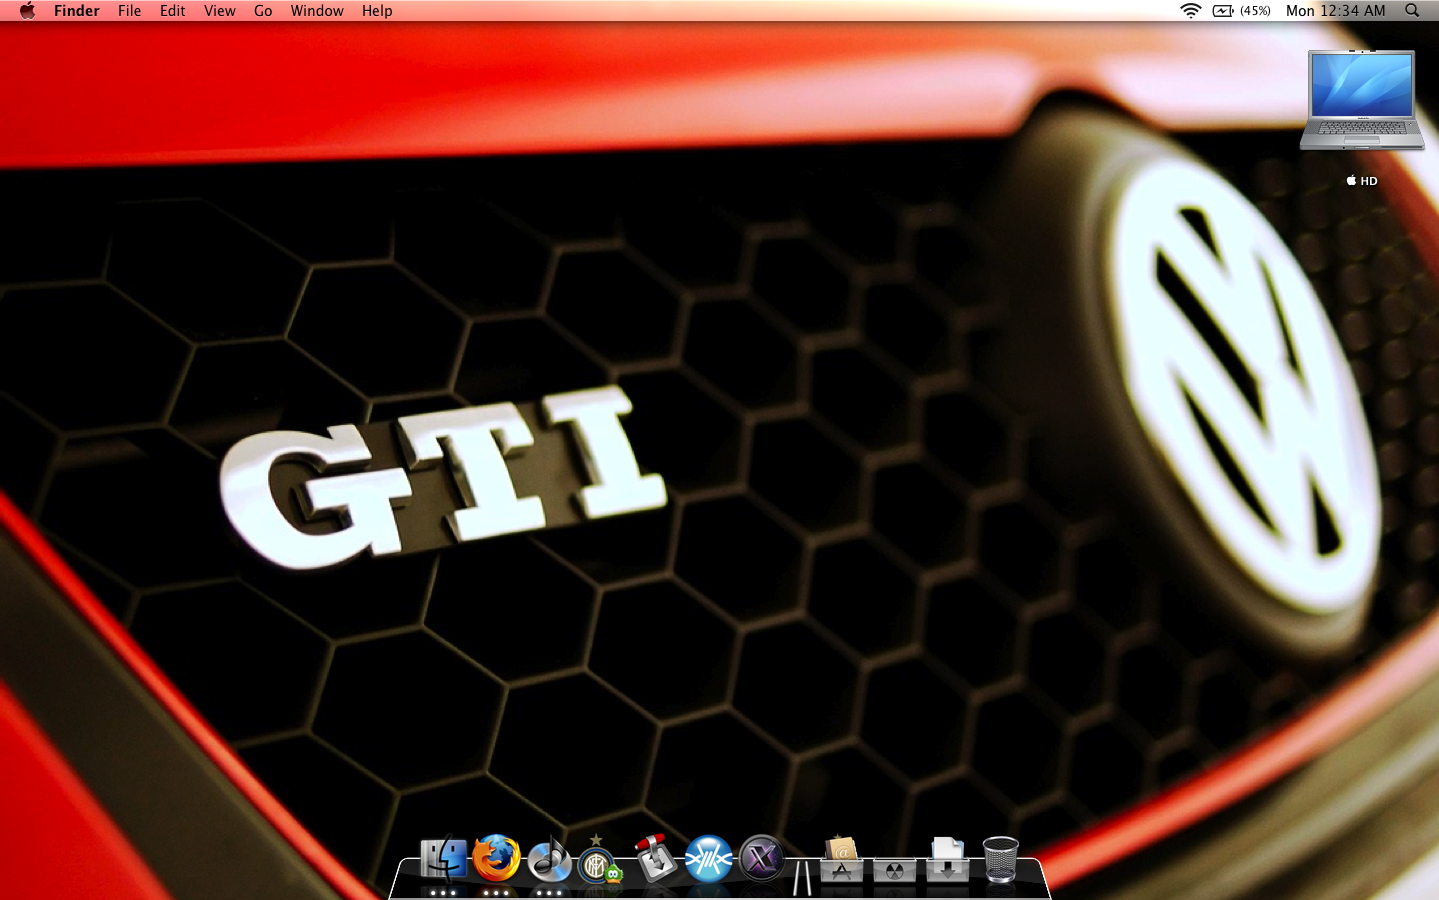This screenshot has width=1439, height=900.
Task: Open iTunes from the Dock
Action: tap(549, 859)
